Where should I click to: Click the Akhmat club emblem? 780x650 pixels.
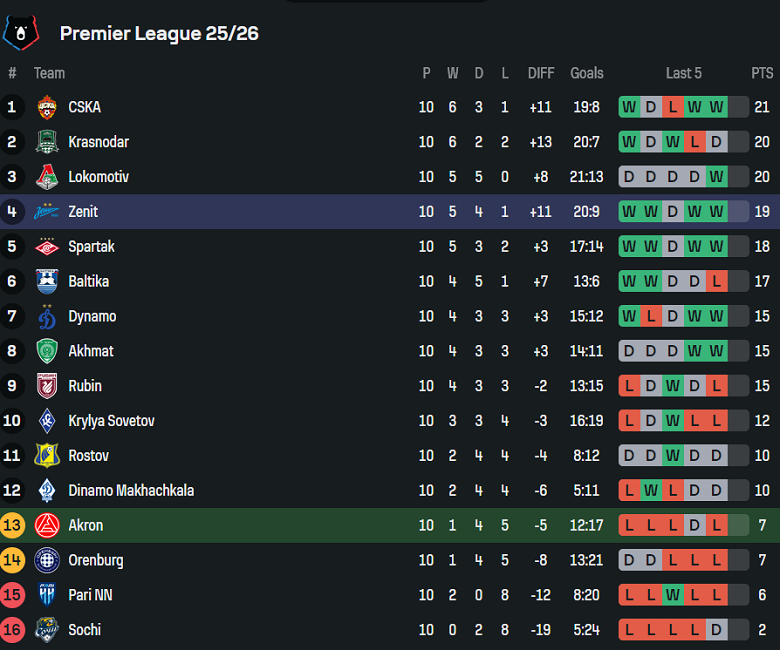tap(47, 351)
